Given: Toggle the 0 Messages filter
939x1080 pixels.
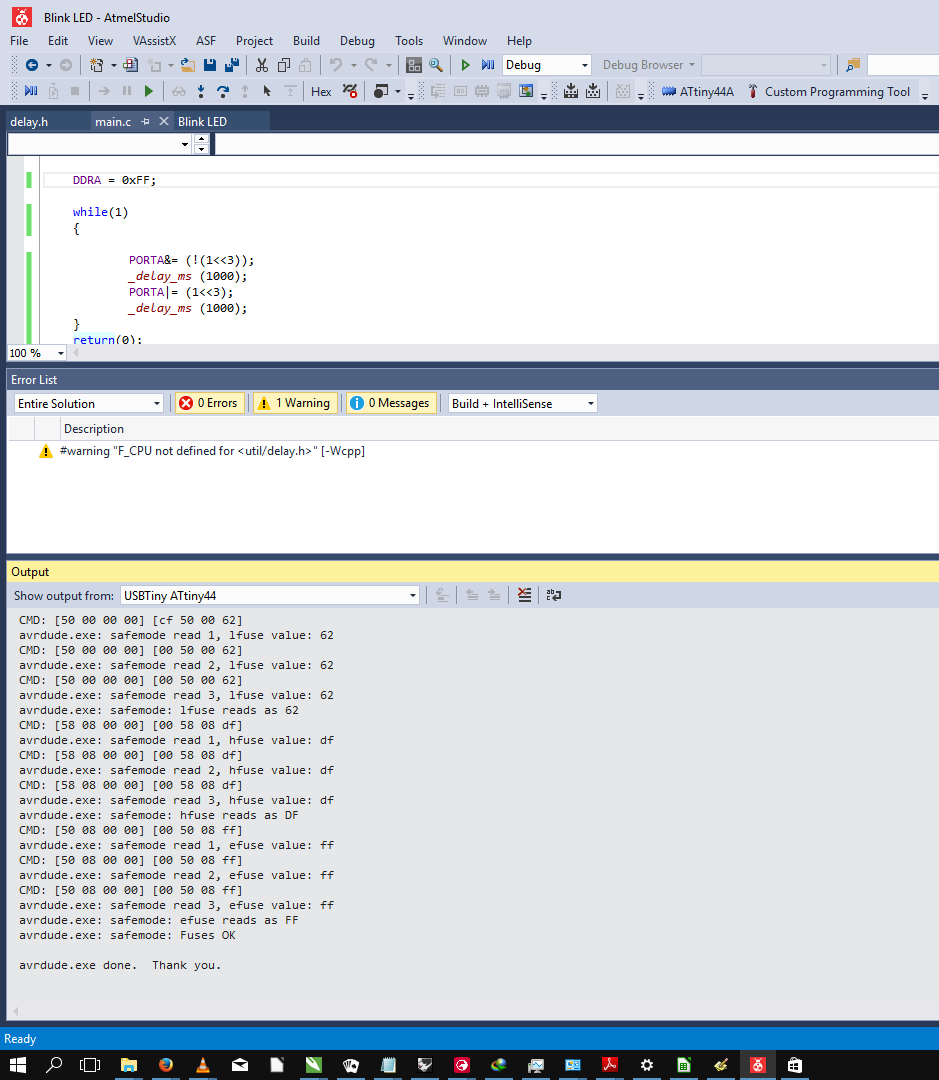Looking at the screenshot, I should click(x=391, y=403).
